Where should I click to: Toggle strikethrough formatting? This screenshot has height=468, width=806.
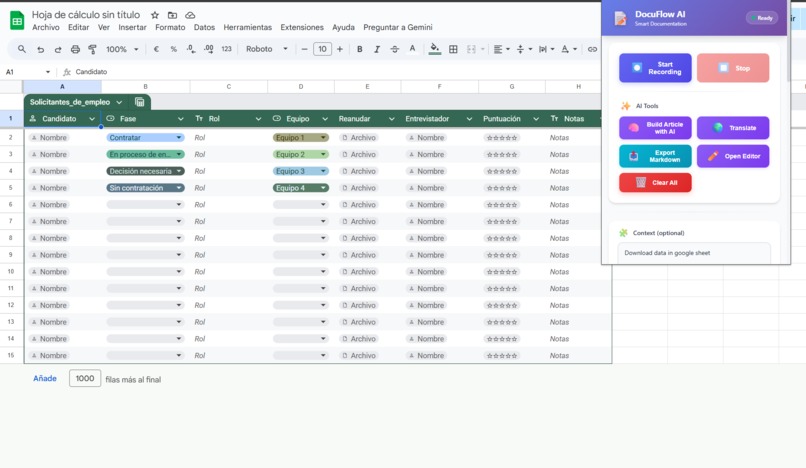(394, 49)
